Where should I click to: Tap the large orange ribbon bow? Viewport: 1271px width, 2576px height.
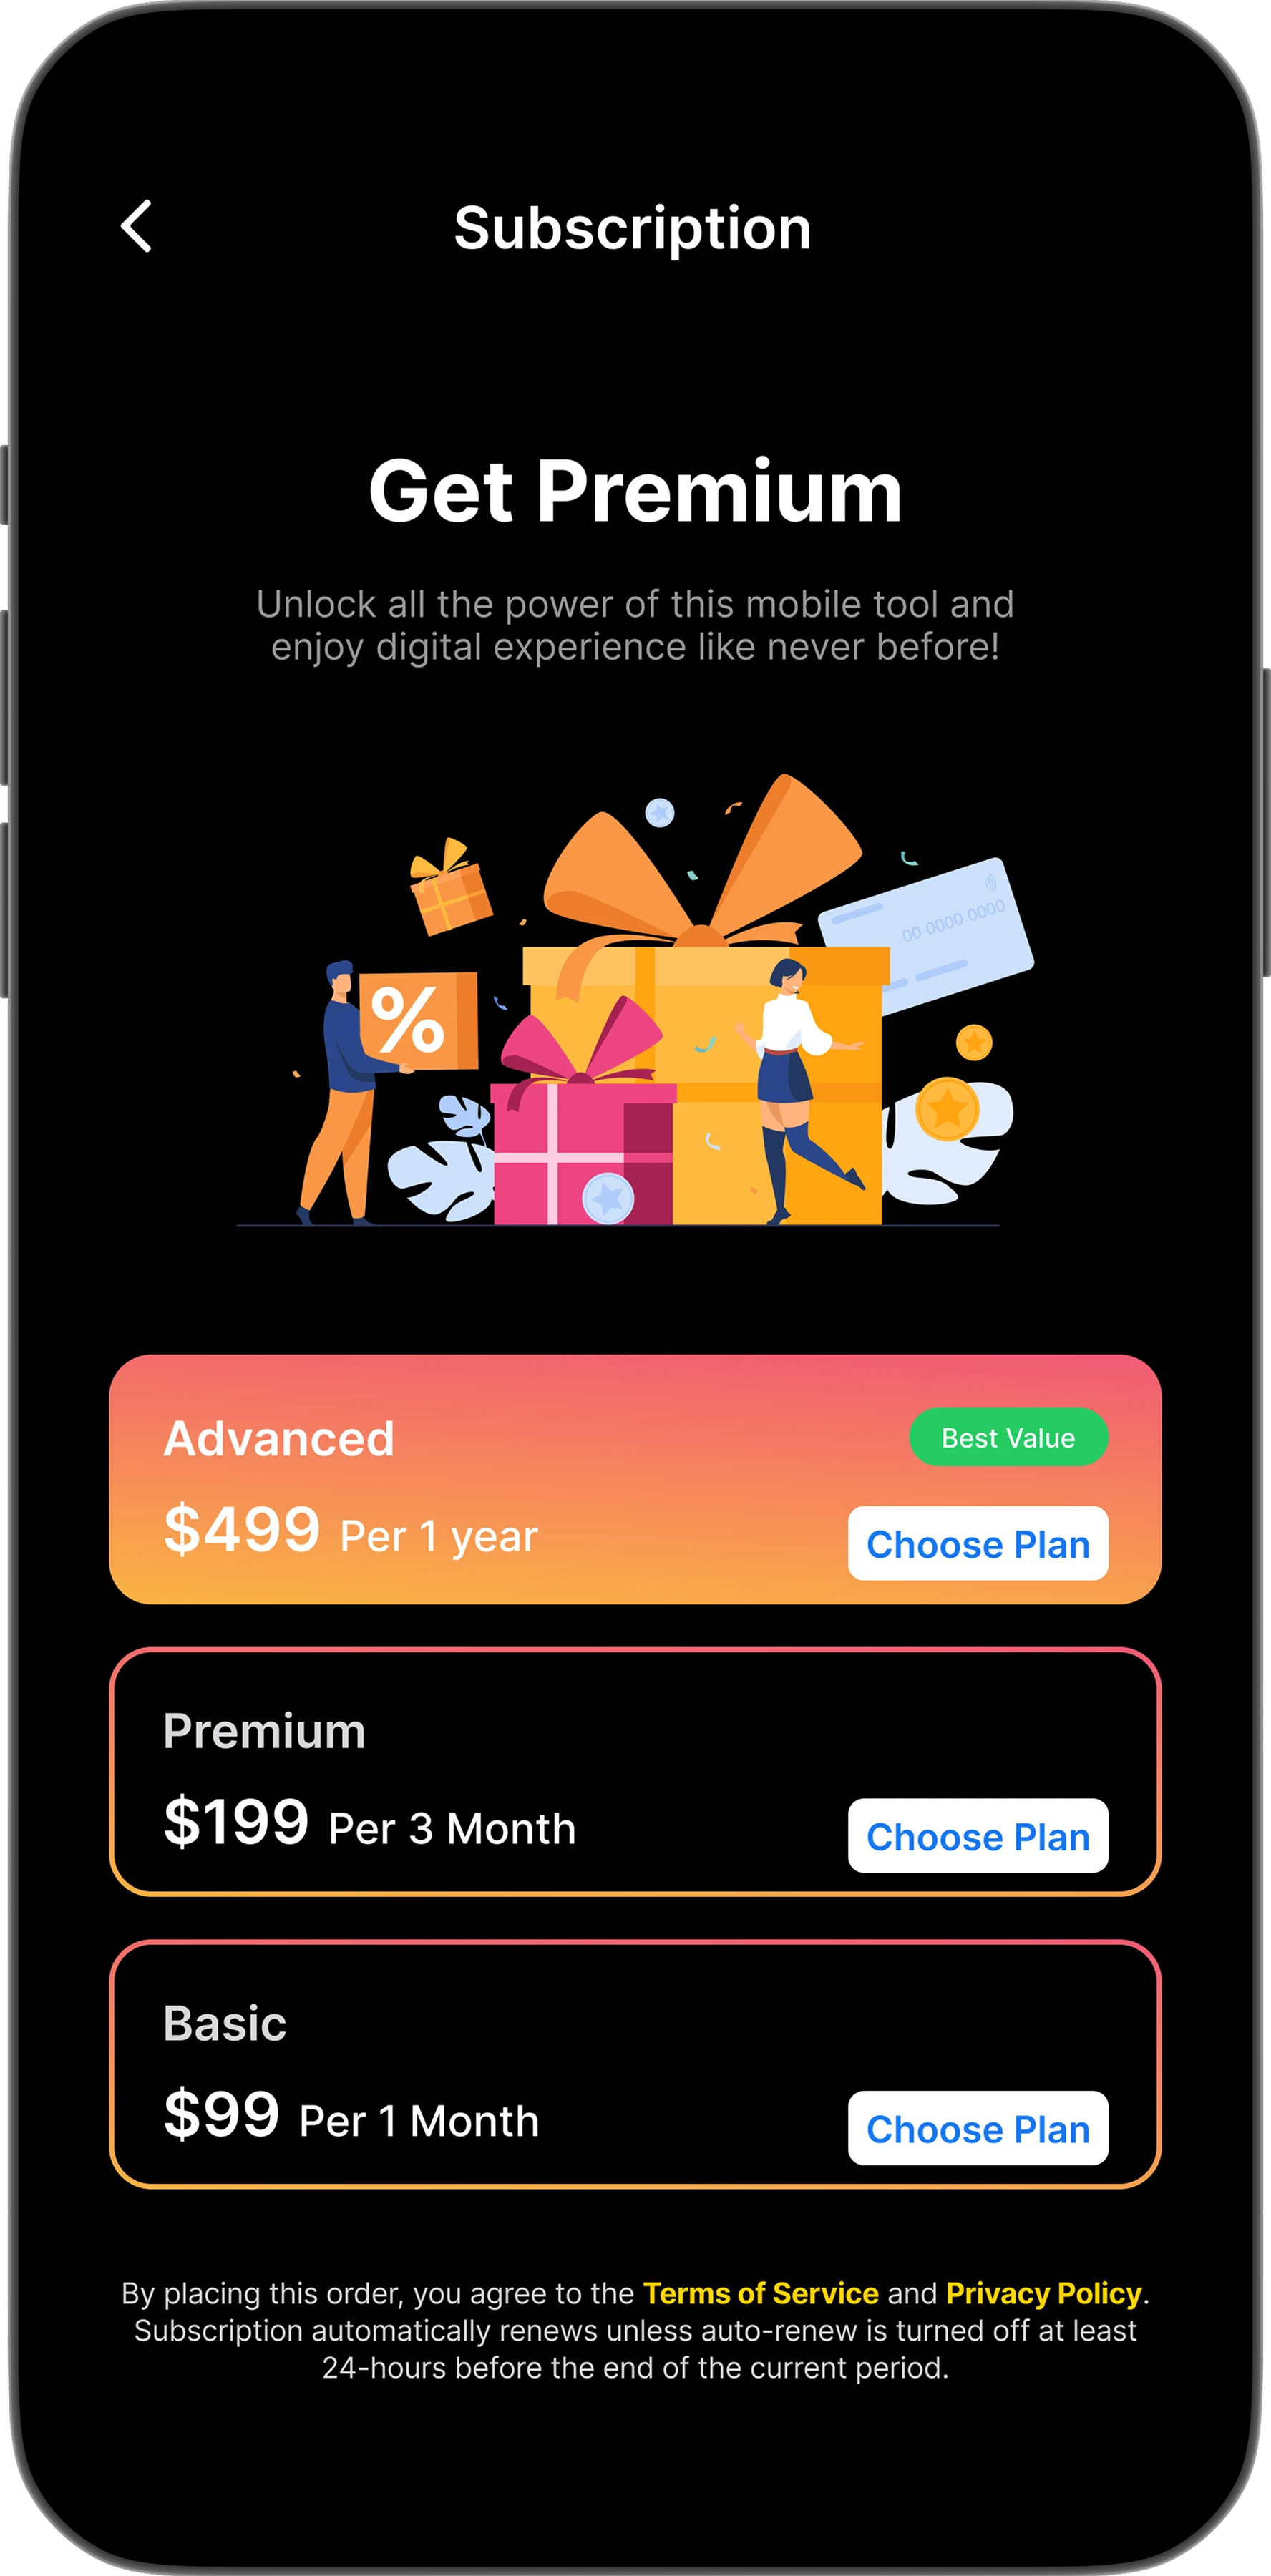pyautogui.click(x=702, y=864)
